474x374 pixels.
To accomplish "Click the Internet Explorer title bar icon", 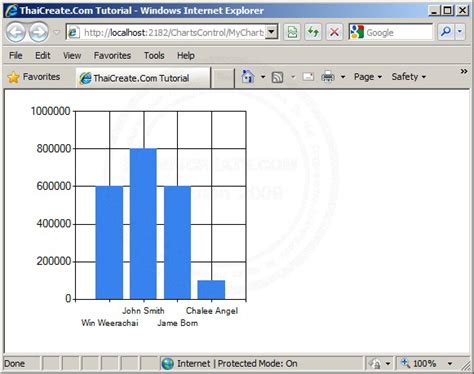I will pyautogui.click(x=11, y=10).
